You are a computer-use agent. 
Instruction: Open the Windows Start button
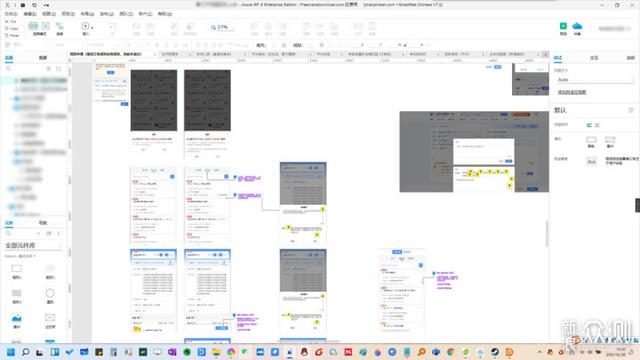click(11, 352)
